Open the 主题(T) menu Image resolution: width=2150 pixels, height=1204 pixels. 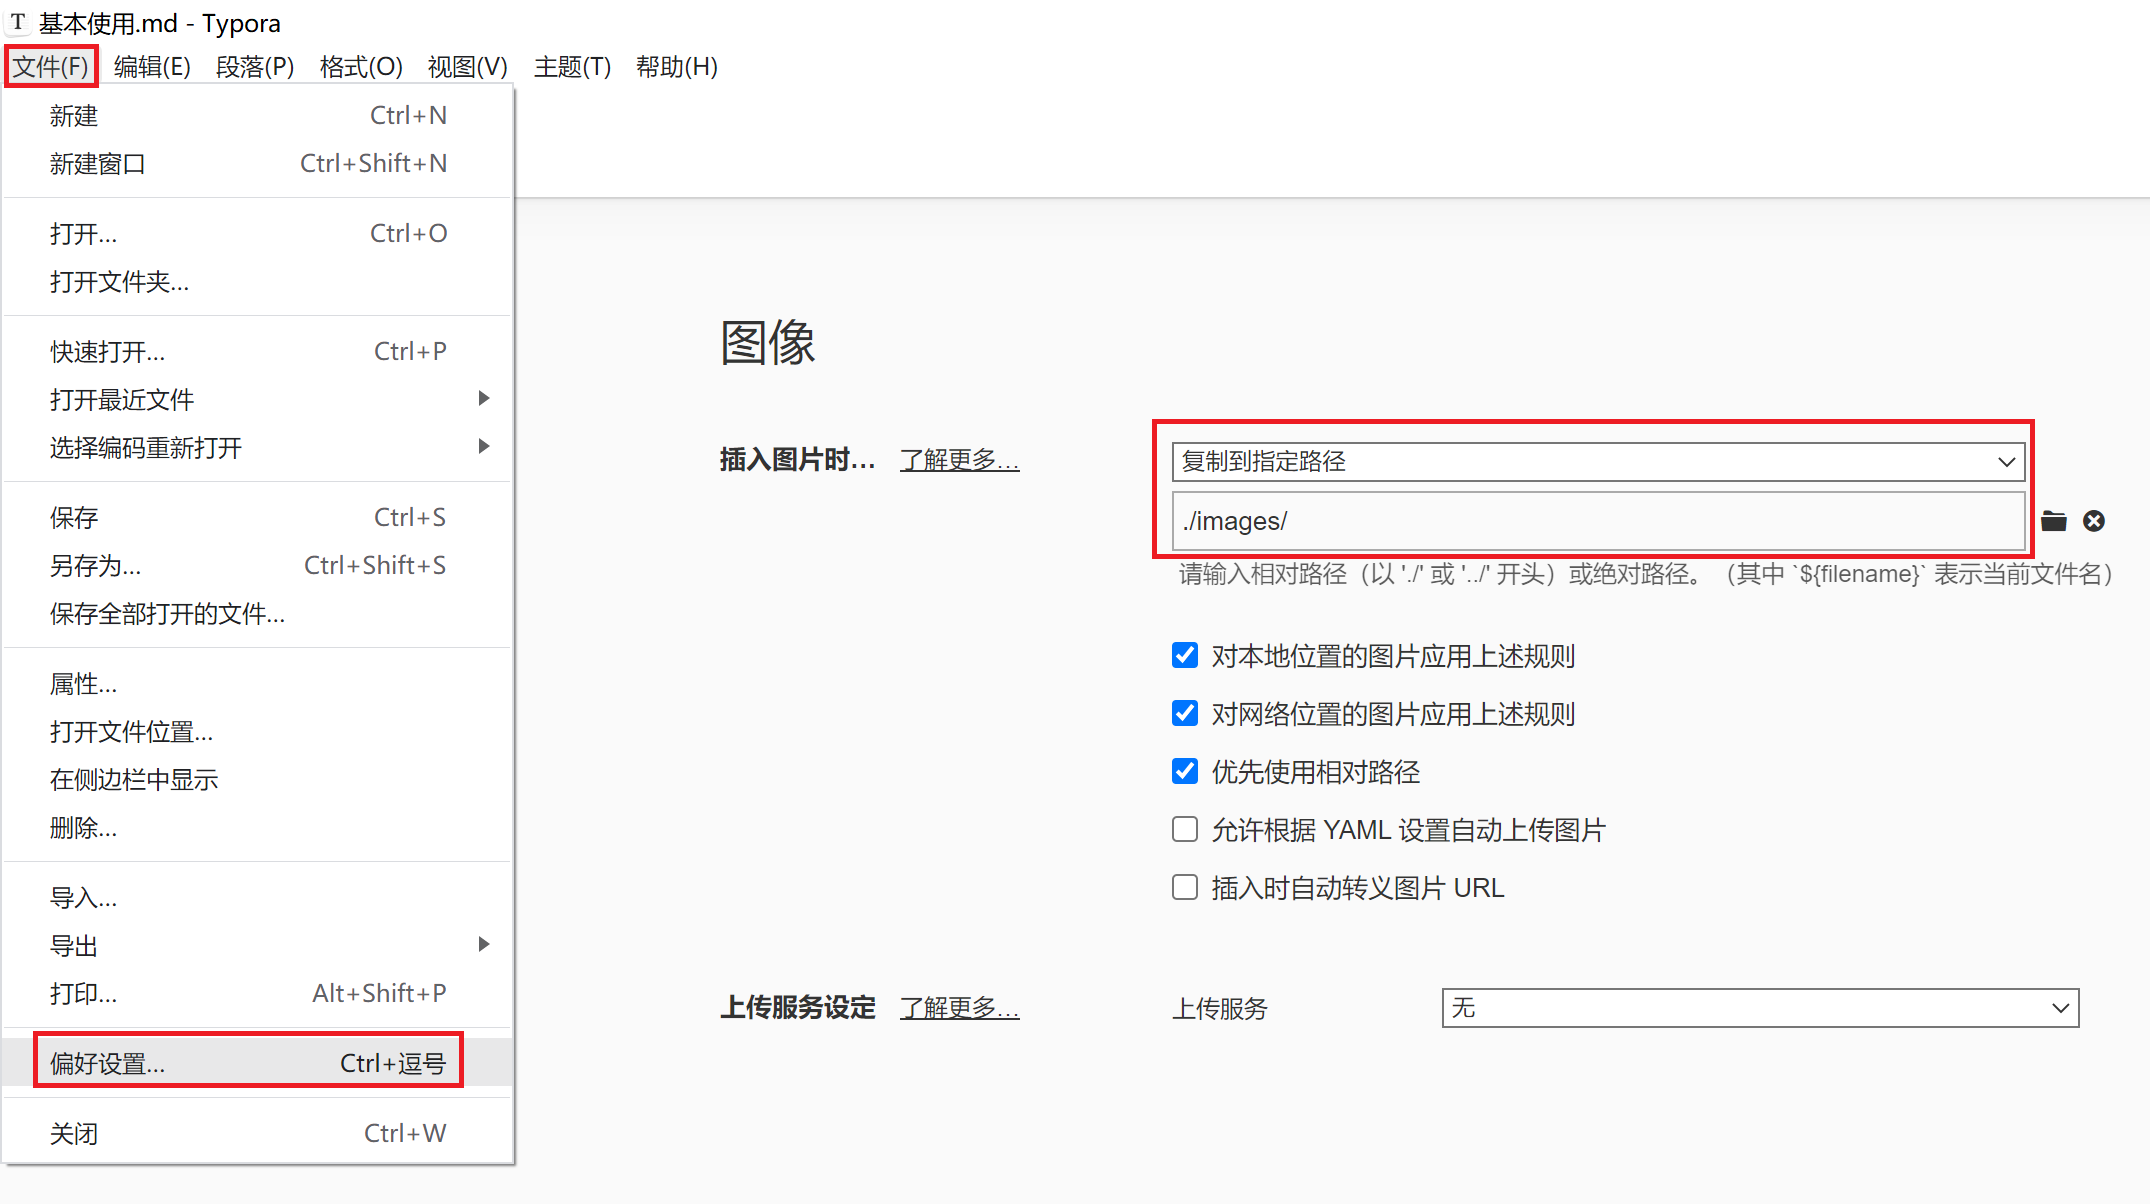tap(572, 67)
